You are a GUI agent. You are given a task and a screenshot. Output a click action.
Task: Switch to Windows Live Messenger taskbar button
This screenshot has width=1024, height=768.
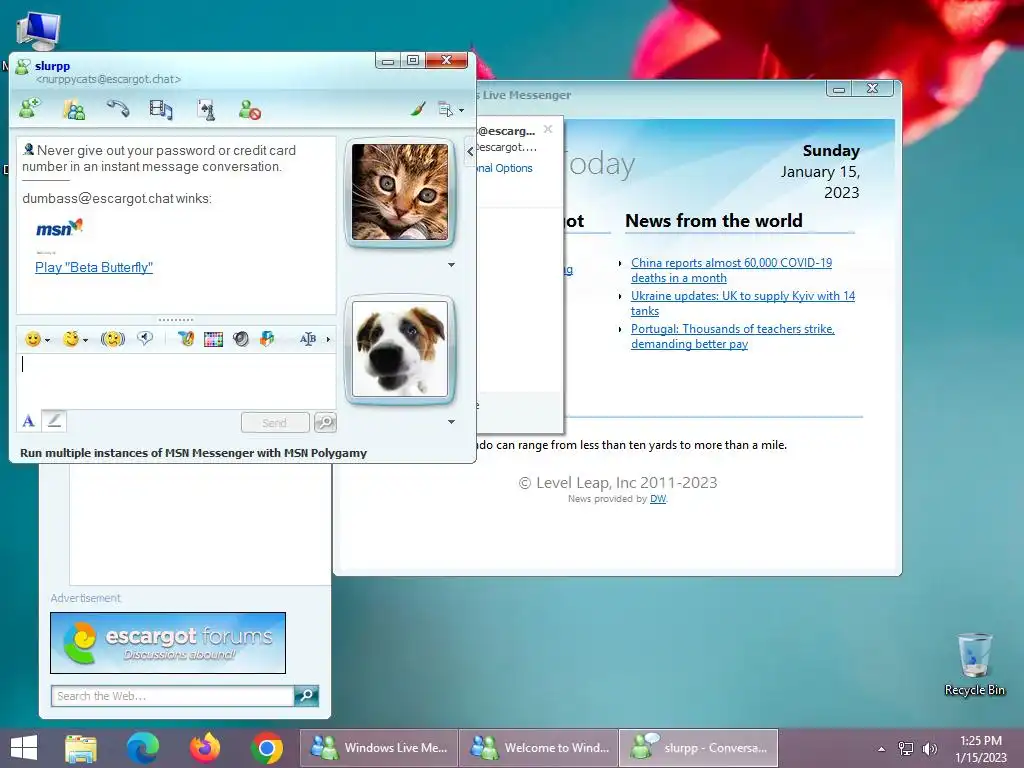click(378, 748)
